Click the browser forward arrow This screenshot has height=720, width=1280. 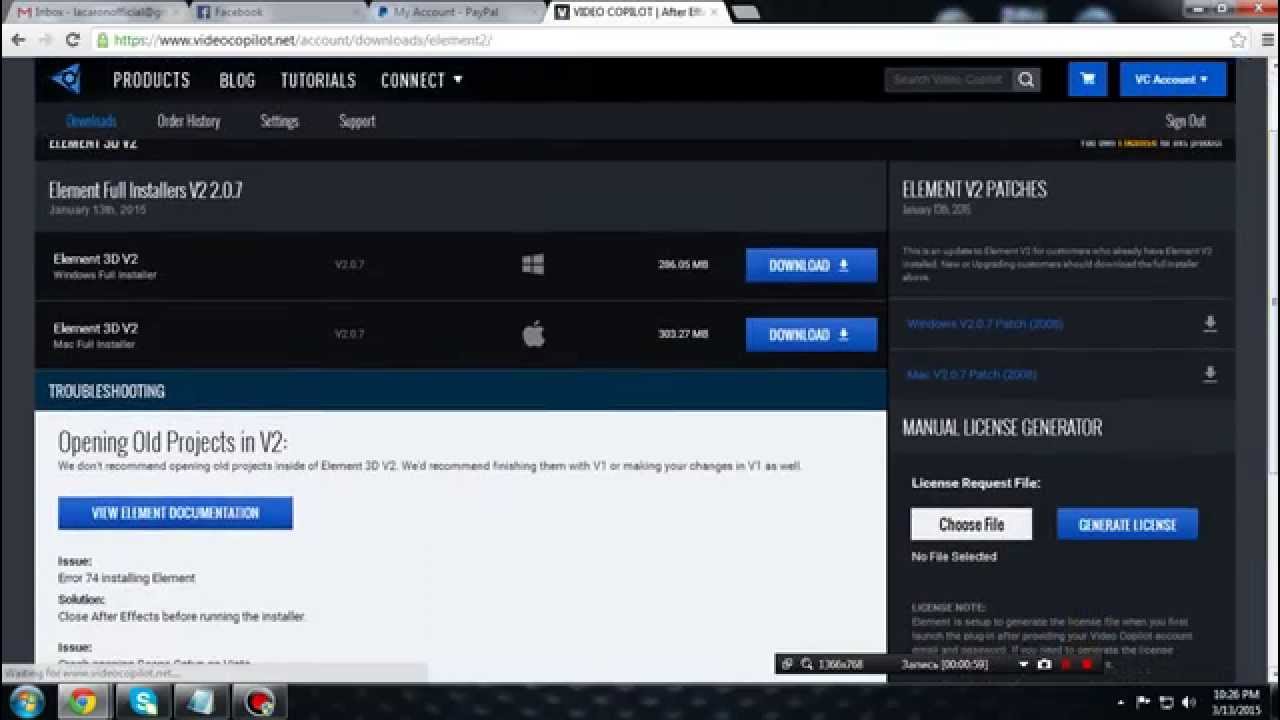coord(45,40)
